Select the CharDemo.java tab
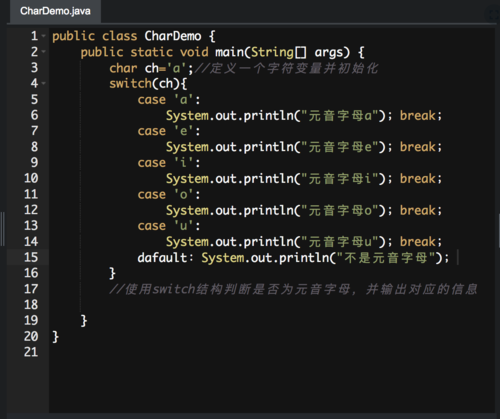500x419 pixels. tap(55, 11)
